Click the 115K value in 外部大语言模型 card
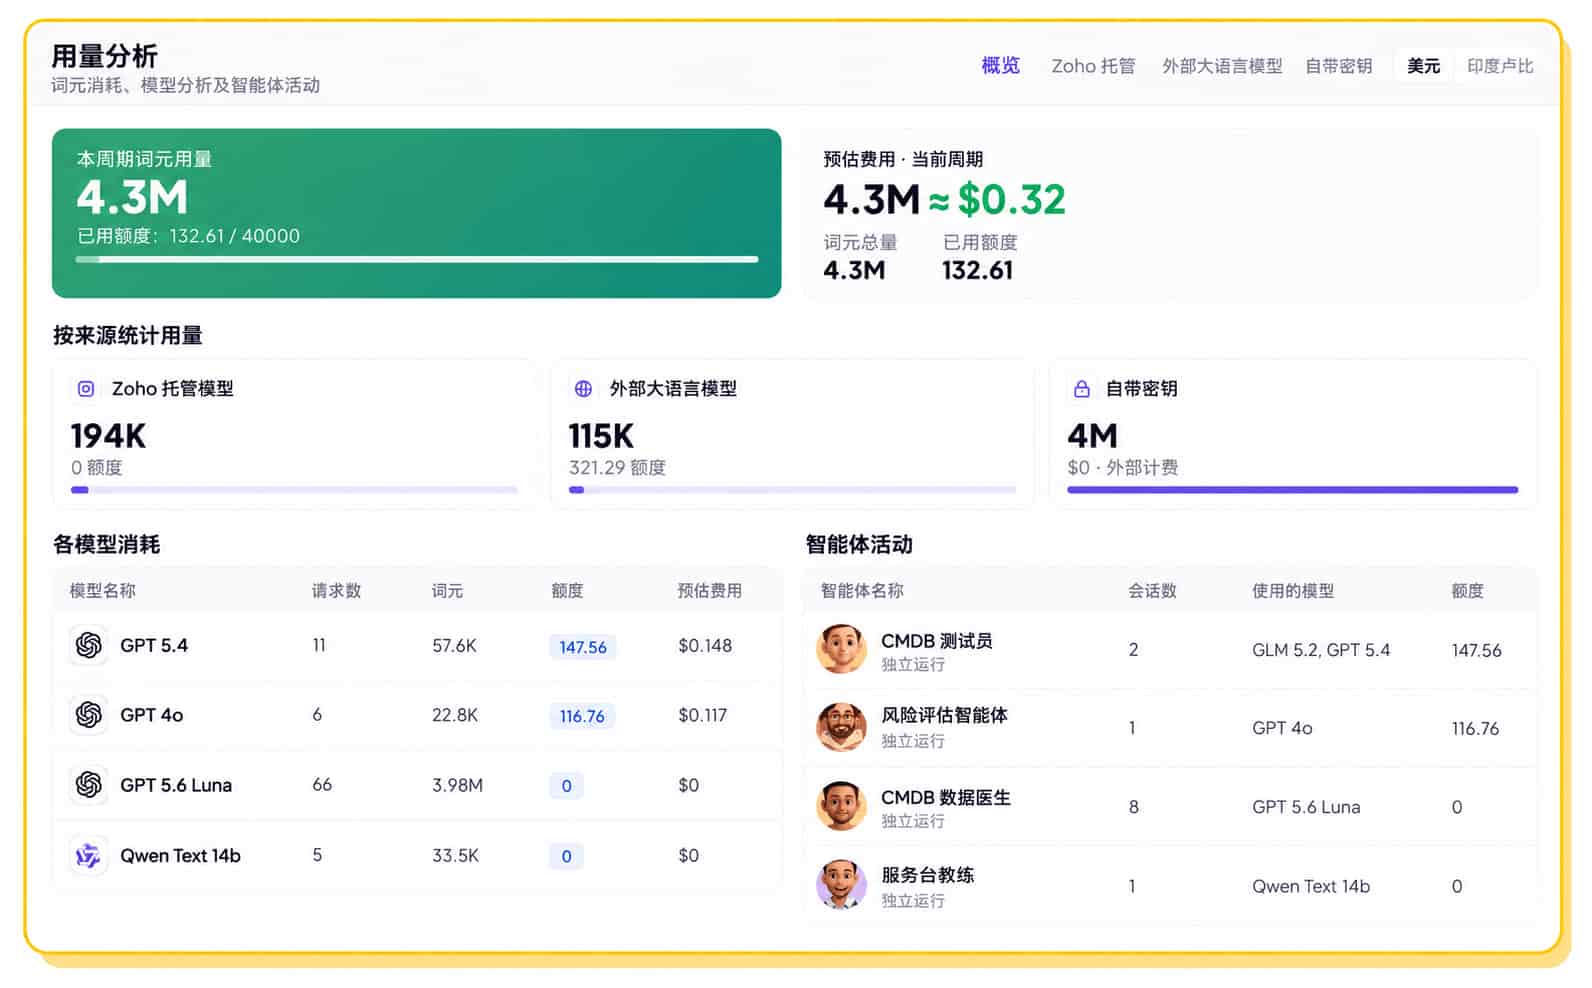The height and width of the screenshot is (988, 1592). coord(601,436)
